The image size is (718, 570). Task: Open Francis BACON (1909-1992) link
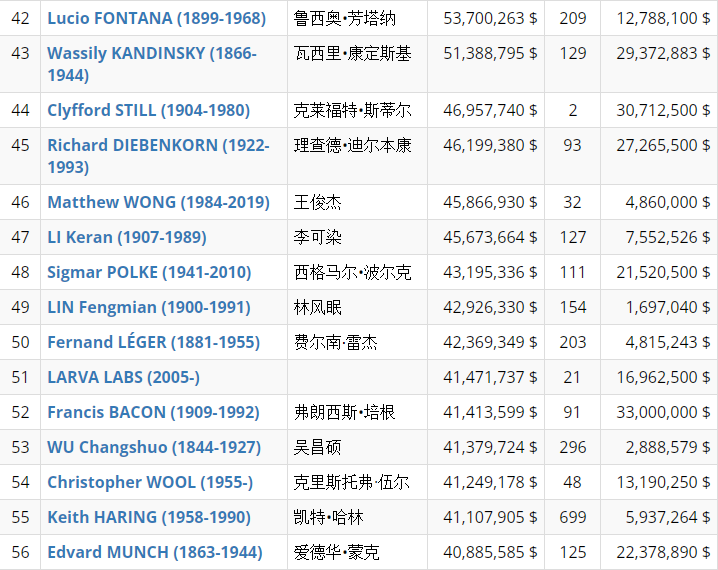[x=153, y=413]
